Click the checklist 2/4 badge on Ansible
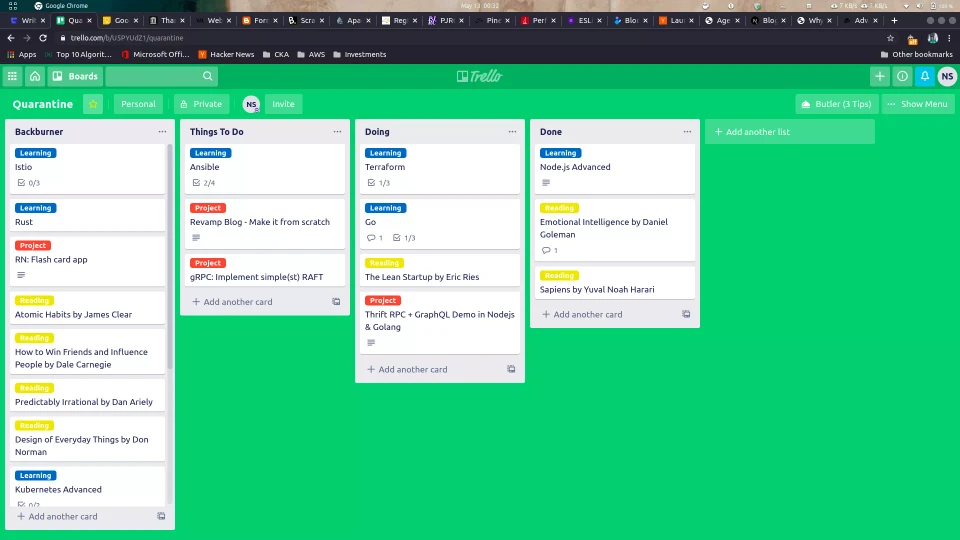This screenshot has width=960, height=540. pyautogui.click(x=203, y=182)
